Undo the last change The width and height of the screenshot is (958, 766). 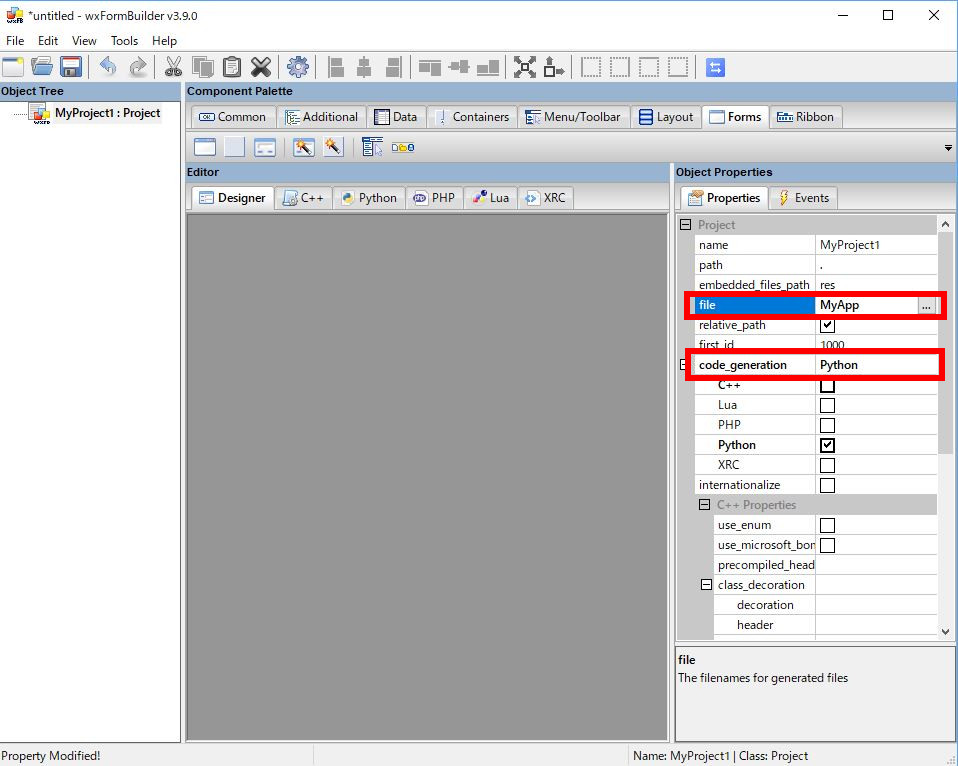tap(108, 67)
